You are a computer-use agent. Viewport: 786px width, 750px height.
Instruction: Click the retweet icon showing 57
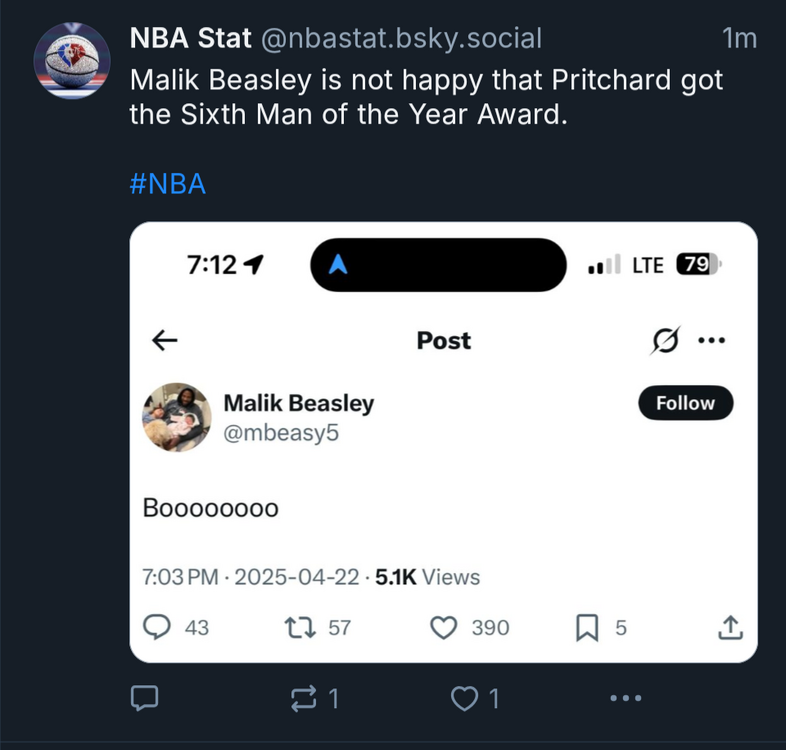pos(298,627)
